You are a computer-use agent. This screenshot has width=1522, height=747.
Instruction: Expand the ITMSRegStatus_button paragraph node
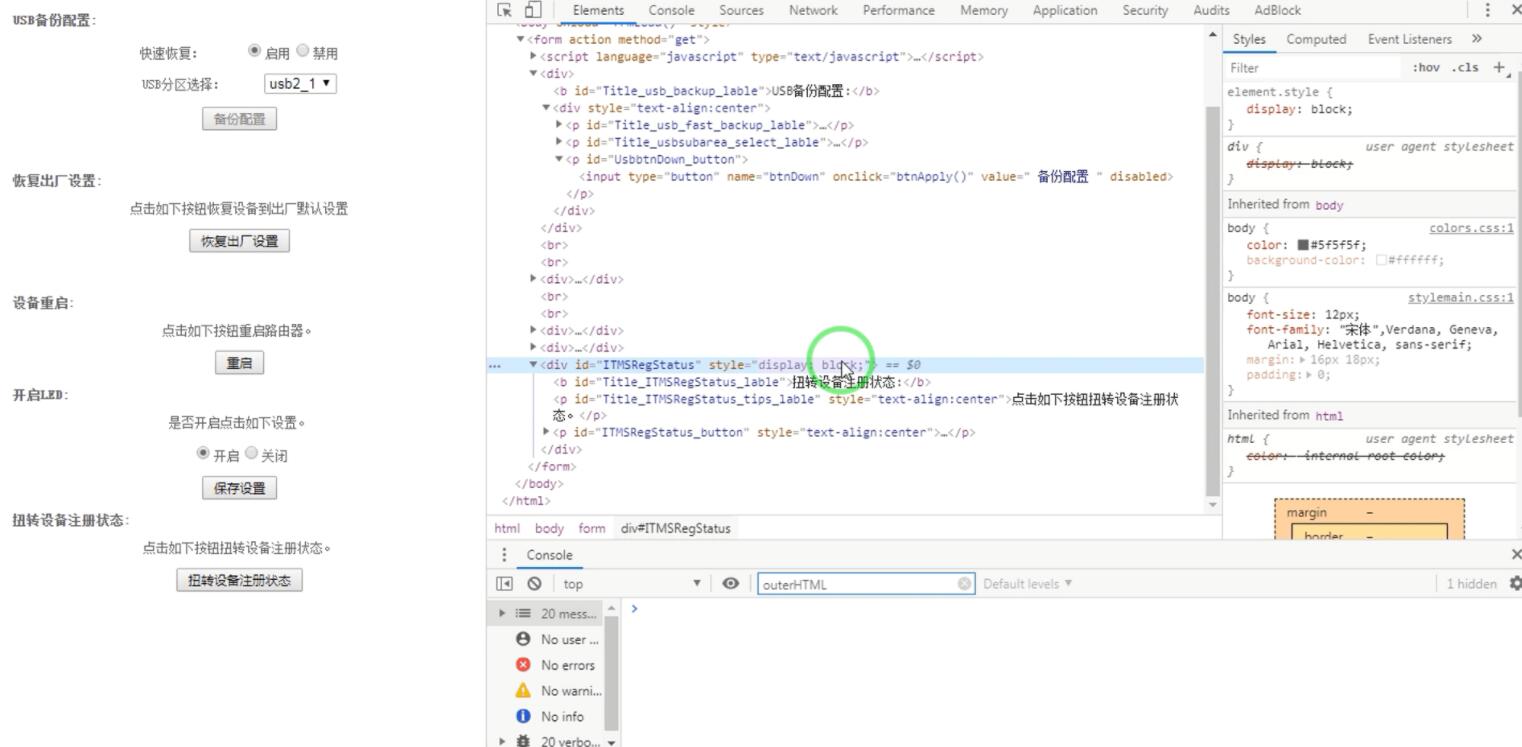tap(546, 432)
